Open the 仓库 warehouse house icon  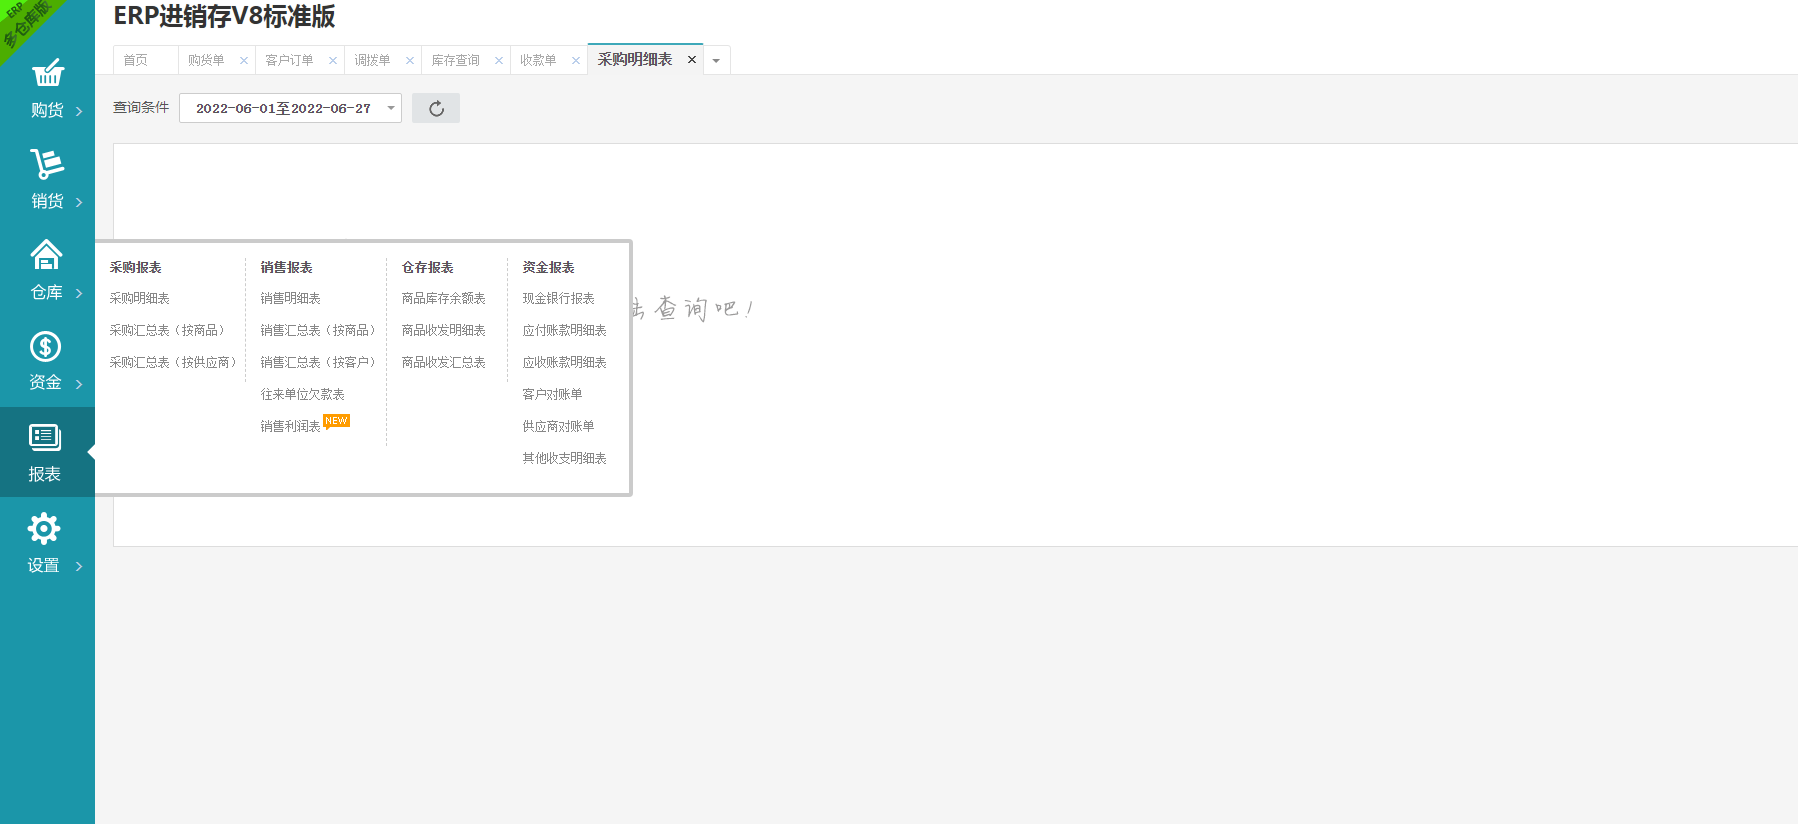[x=46, y=255]
